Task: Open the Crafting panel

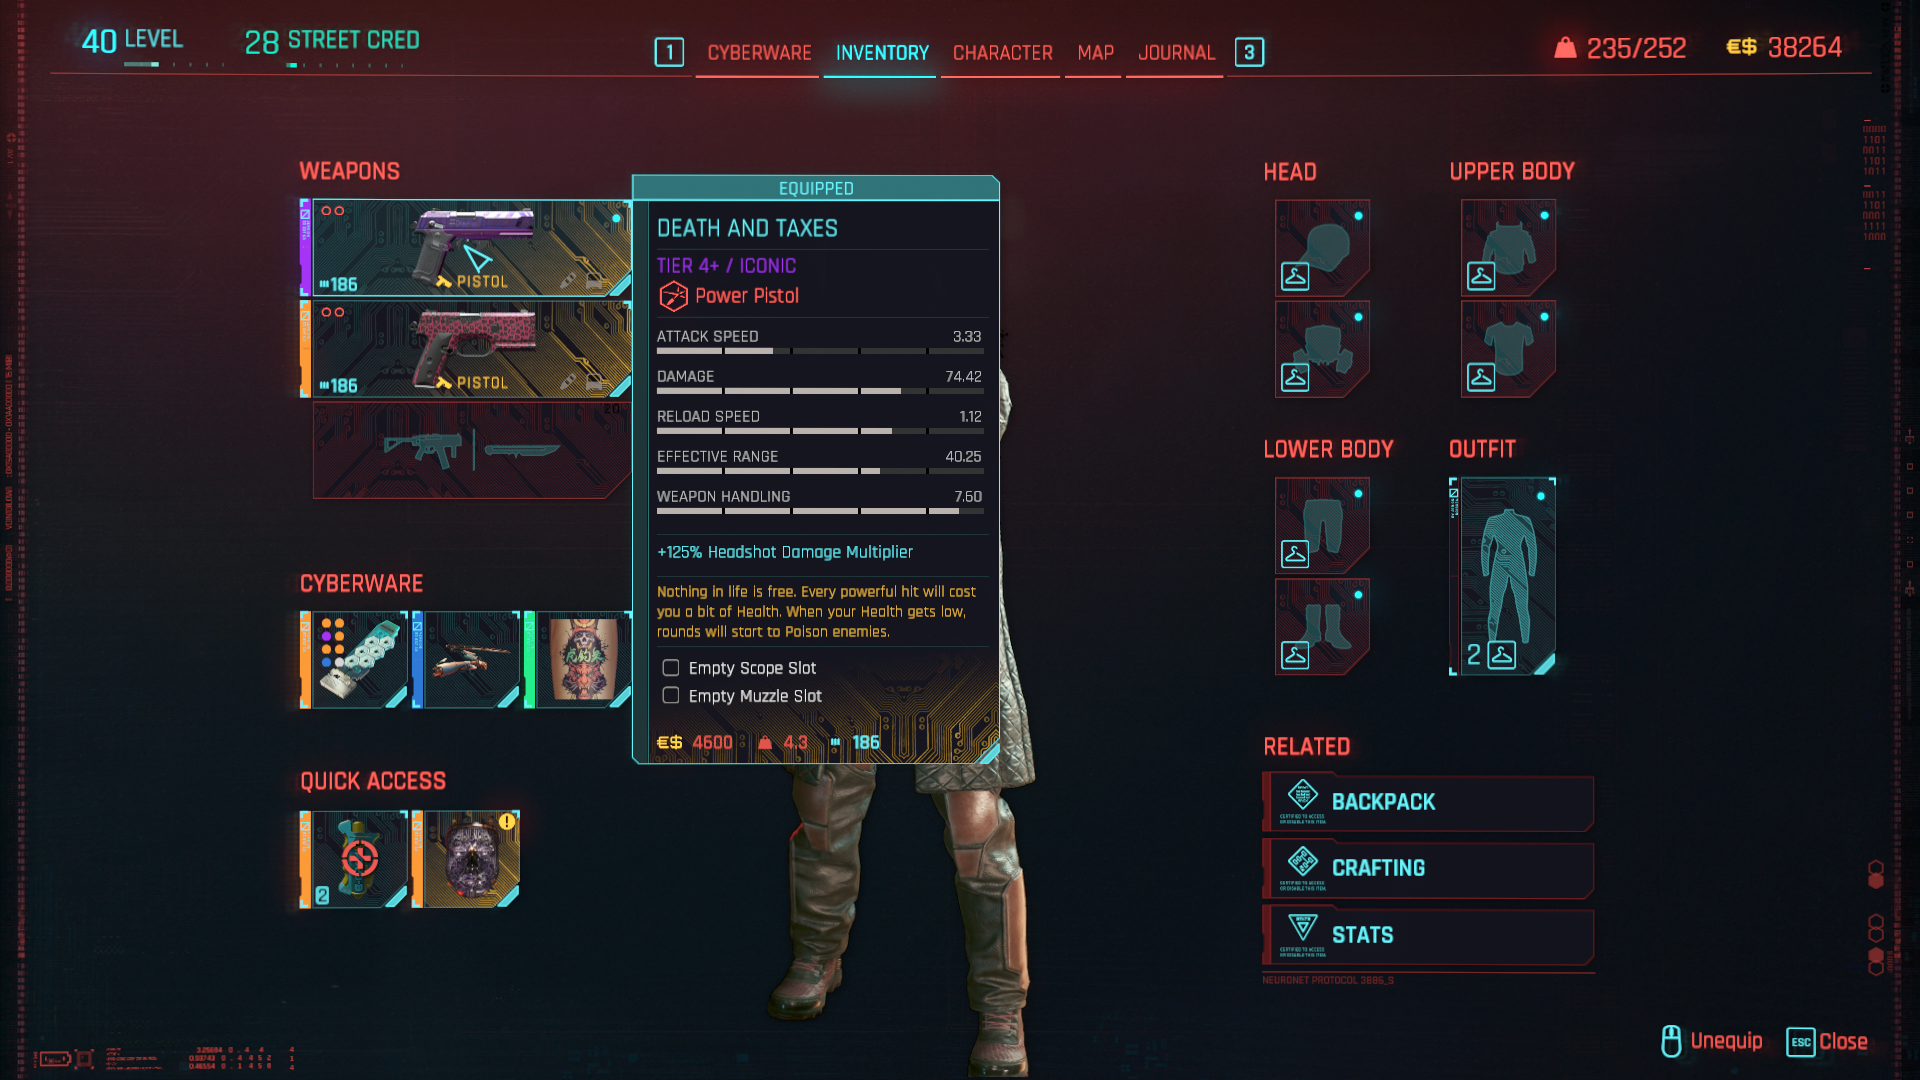Action: (1428, 869)
